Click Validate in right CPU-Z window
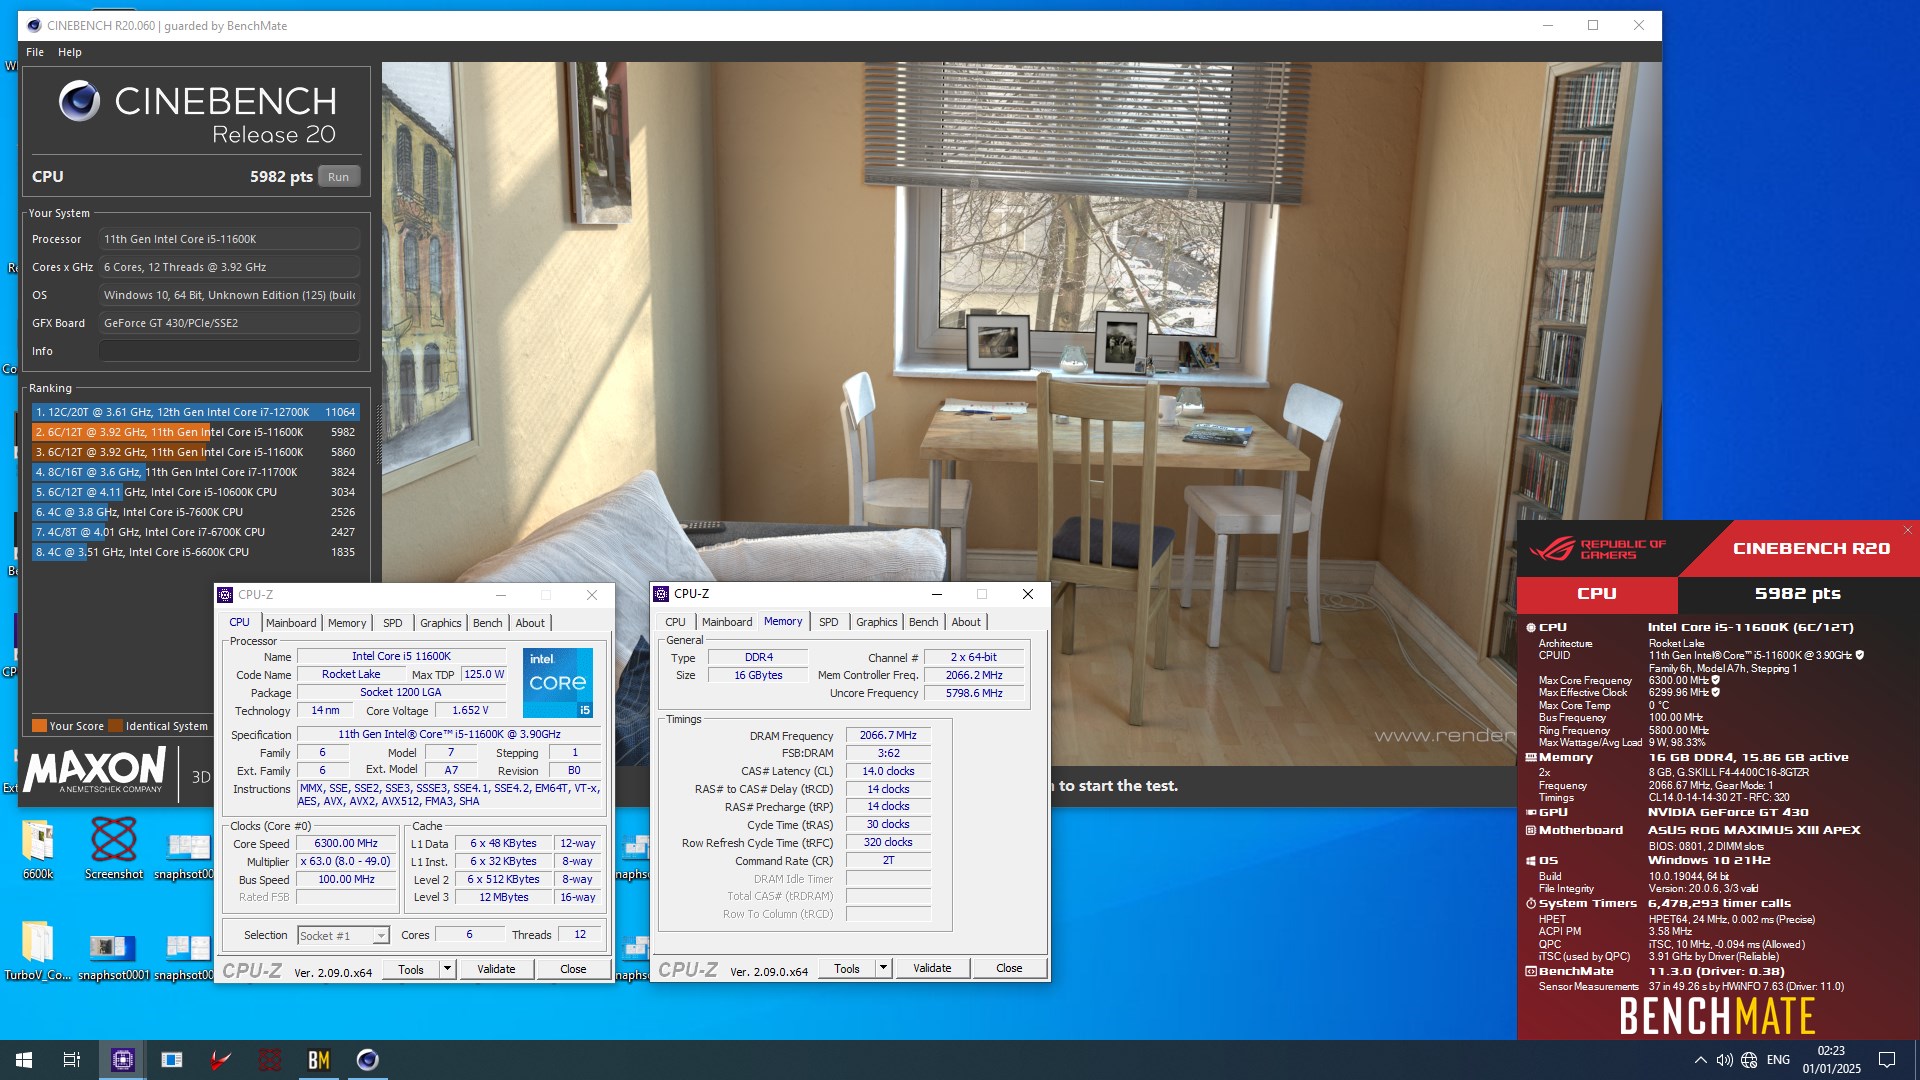The height and width of the screenshot is (1080, 1920). (932, 968)
